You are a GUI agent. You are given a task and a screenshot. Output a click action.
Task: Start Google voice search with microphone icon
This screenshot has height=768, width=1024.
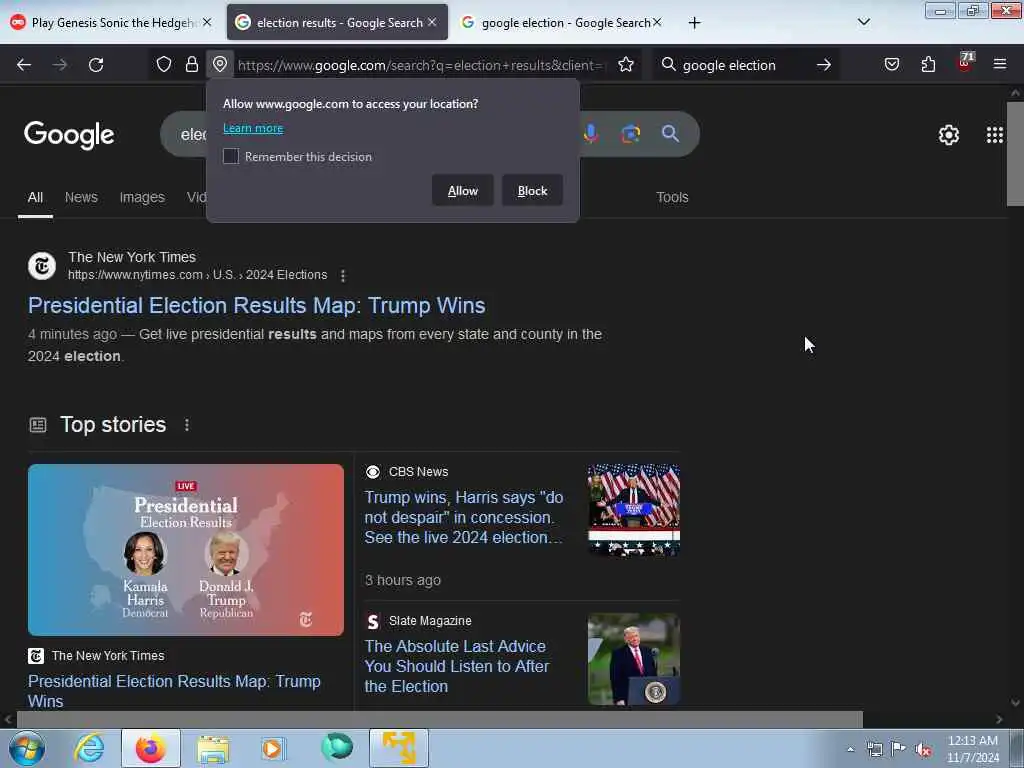[x=591, y=134]
